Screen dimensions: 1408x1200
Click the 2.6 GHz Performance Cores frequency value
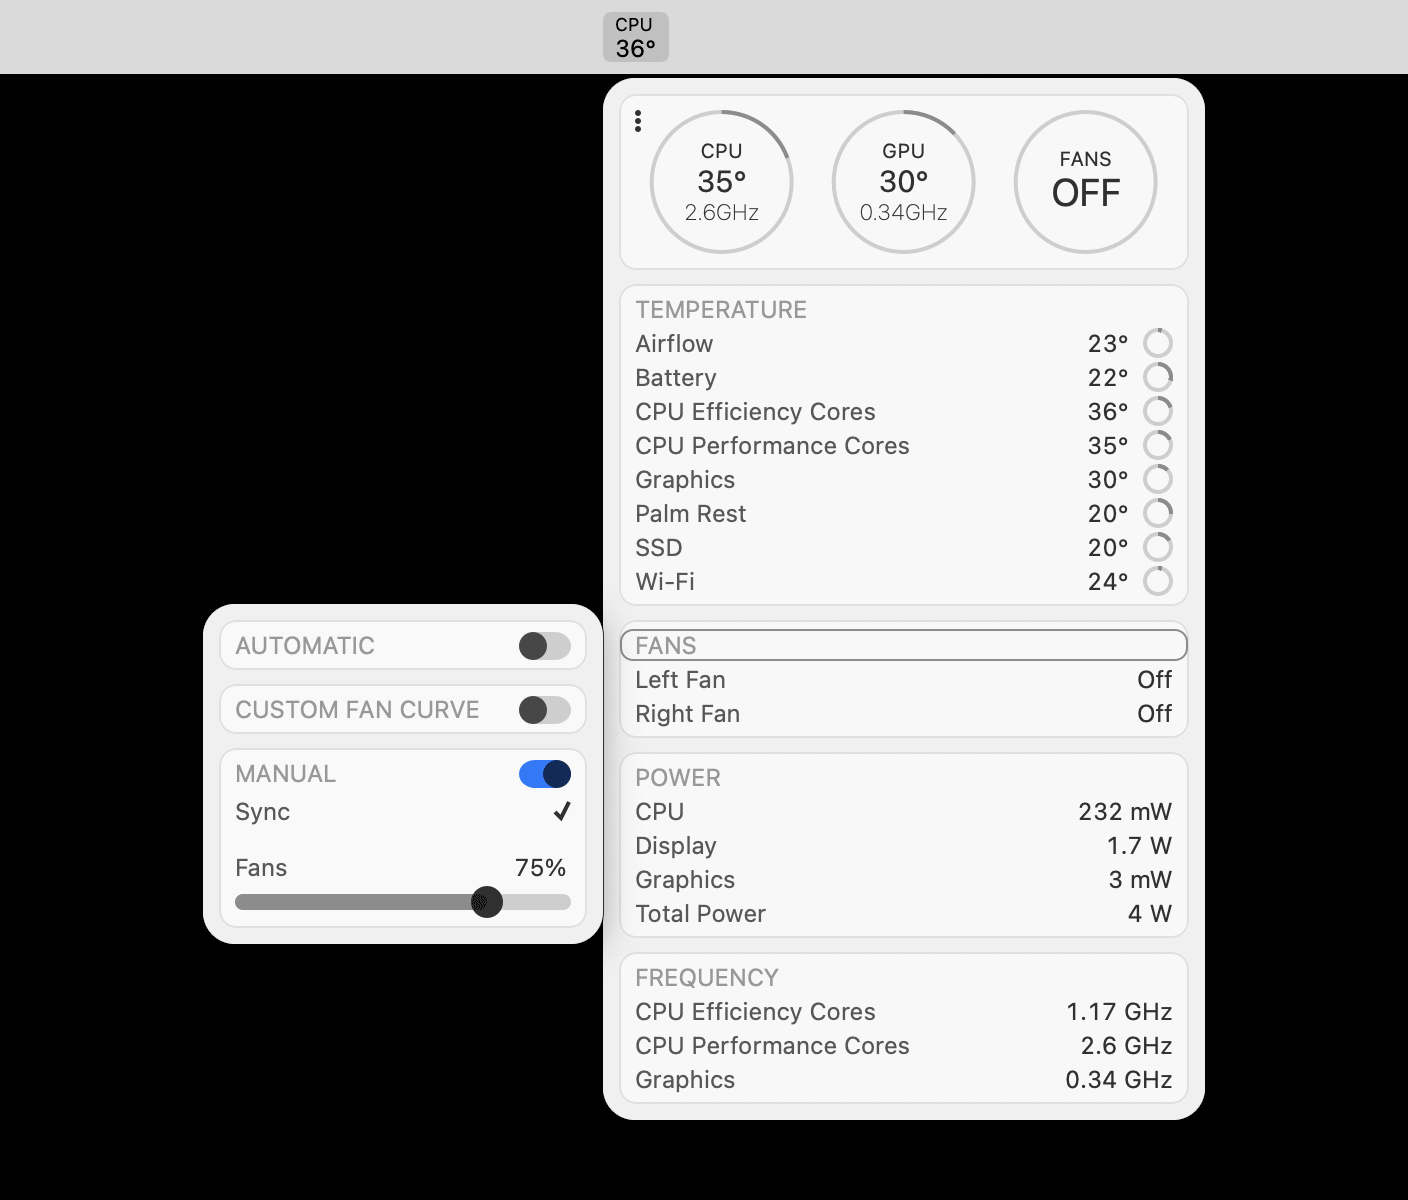(x=1126, y=1046)
